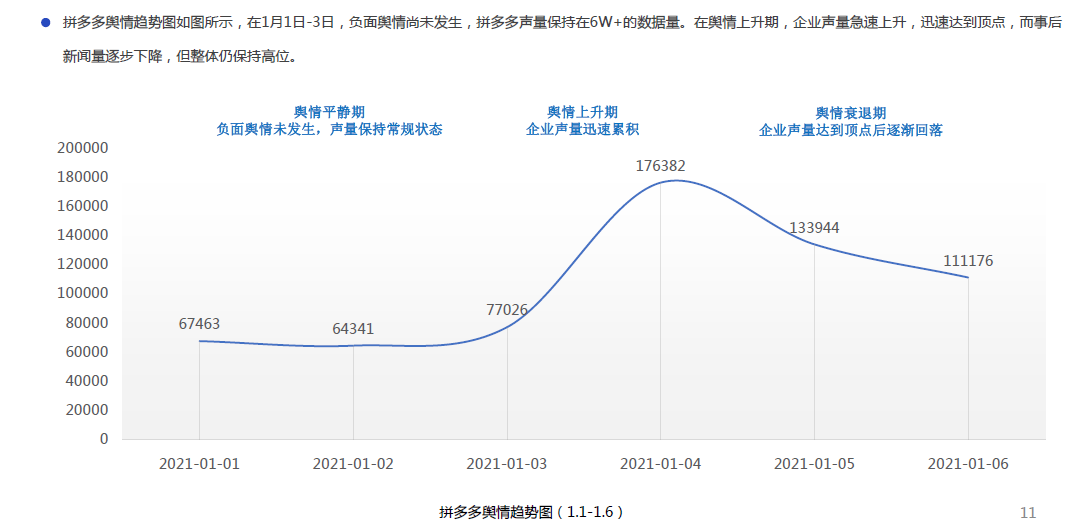Click y-axis value 0
1089x529 pixels.
pos(104,439)
